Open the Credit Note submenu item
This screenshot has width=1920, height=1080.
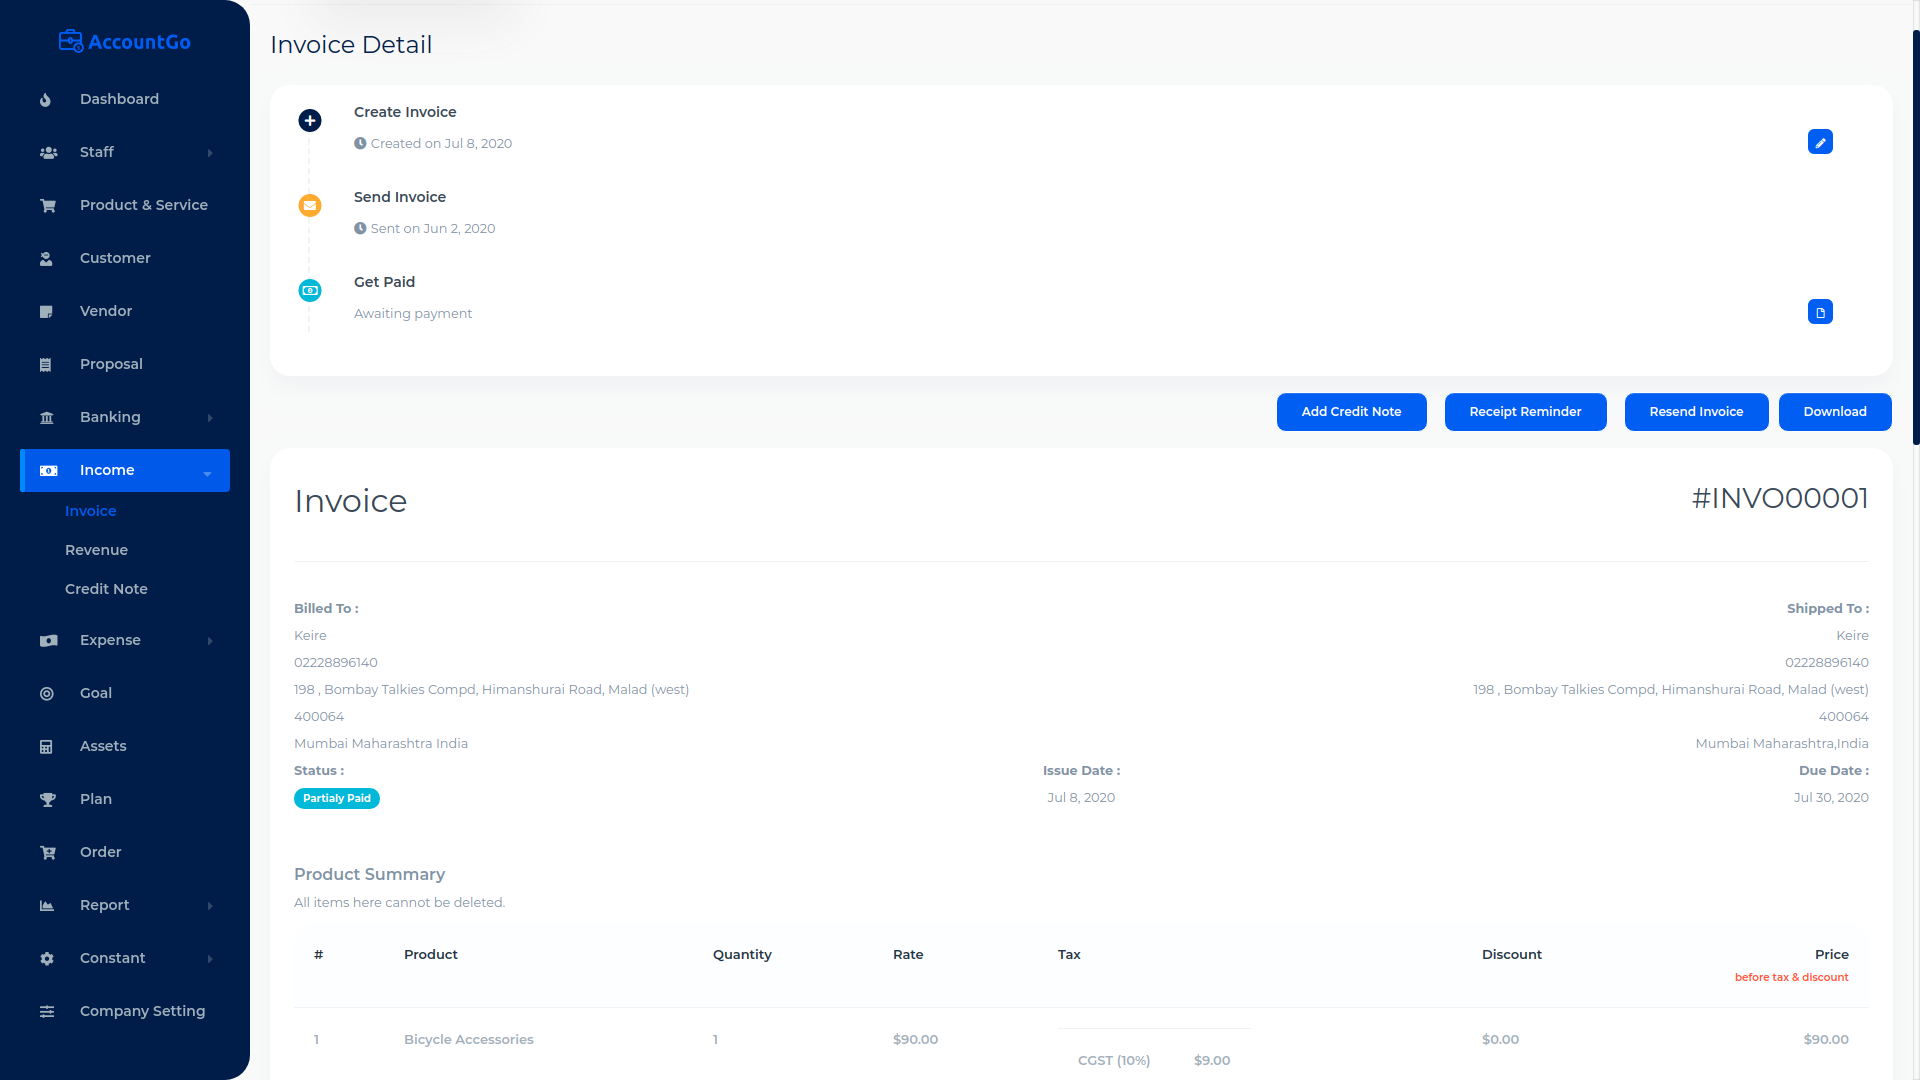[106, 589]
